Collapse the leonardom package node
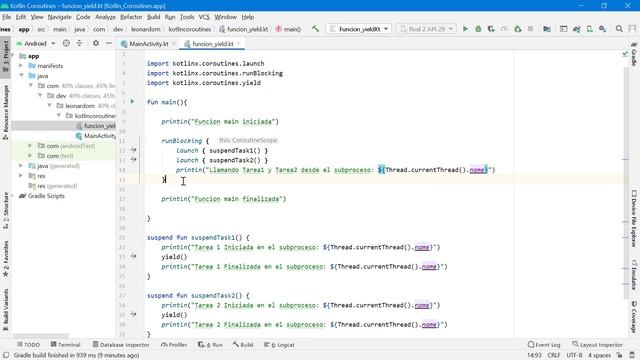Image resolution: width=640 pixels, height=360 pixels. click(x=49, y=105)
